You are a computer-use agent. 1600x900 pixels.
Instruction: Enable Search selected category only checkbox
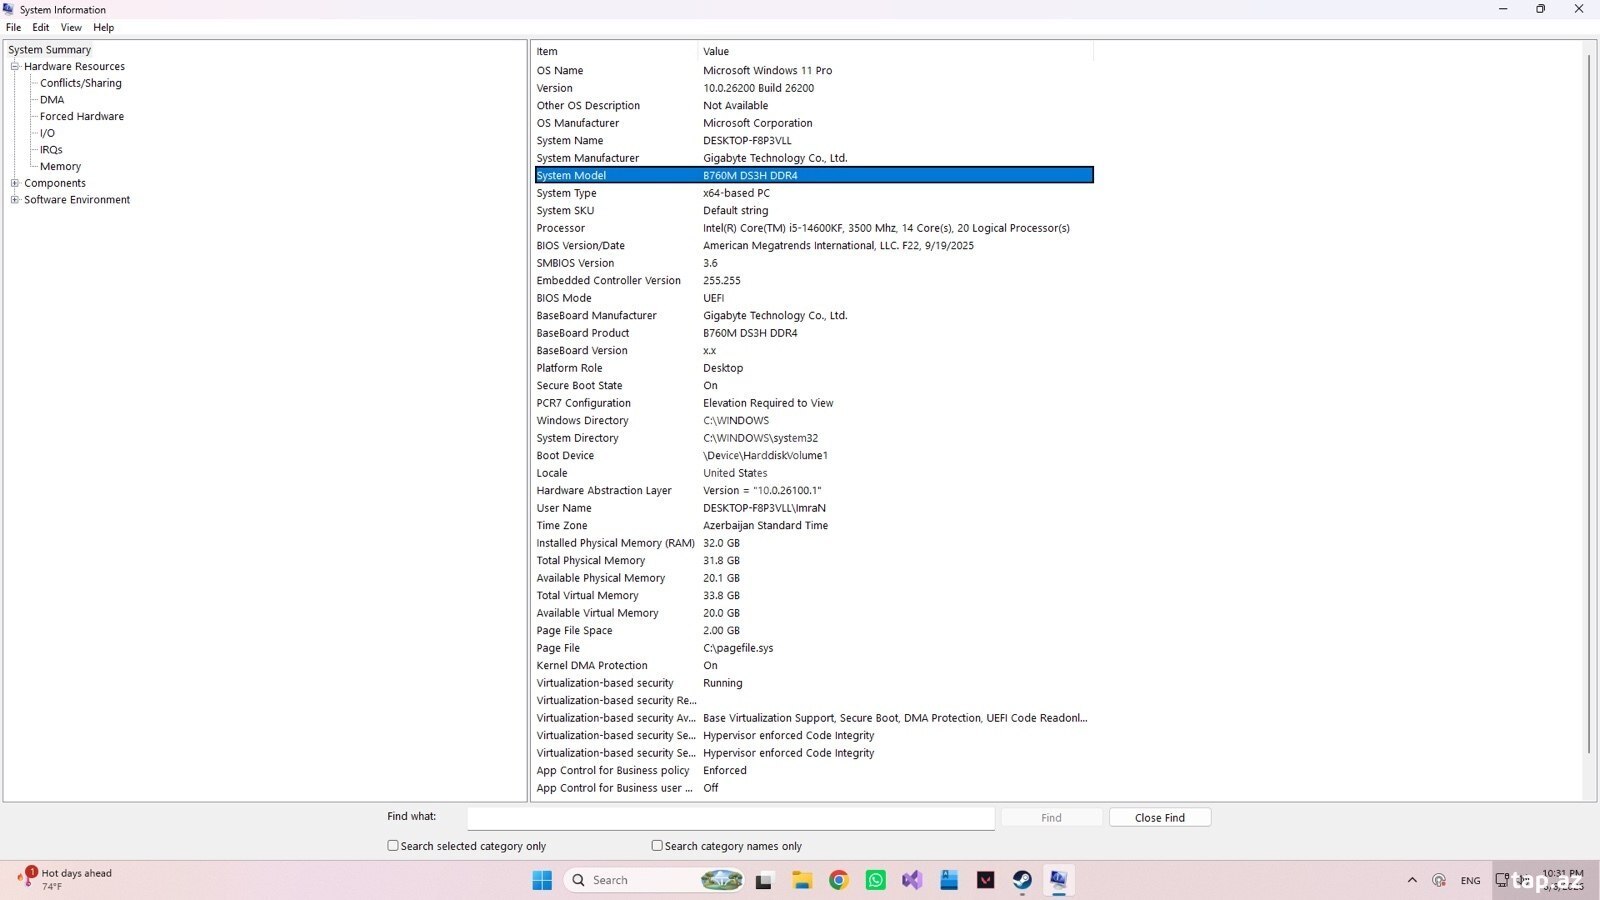393,845
